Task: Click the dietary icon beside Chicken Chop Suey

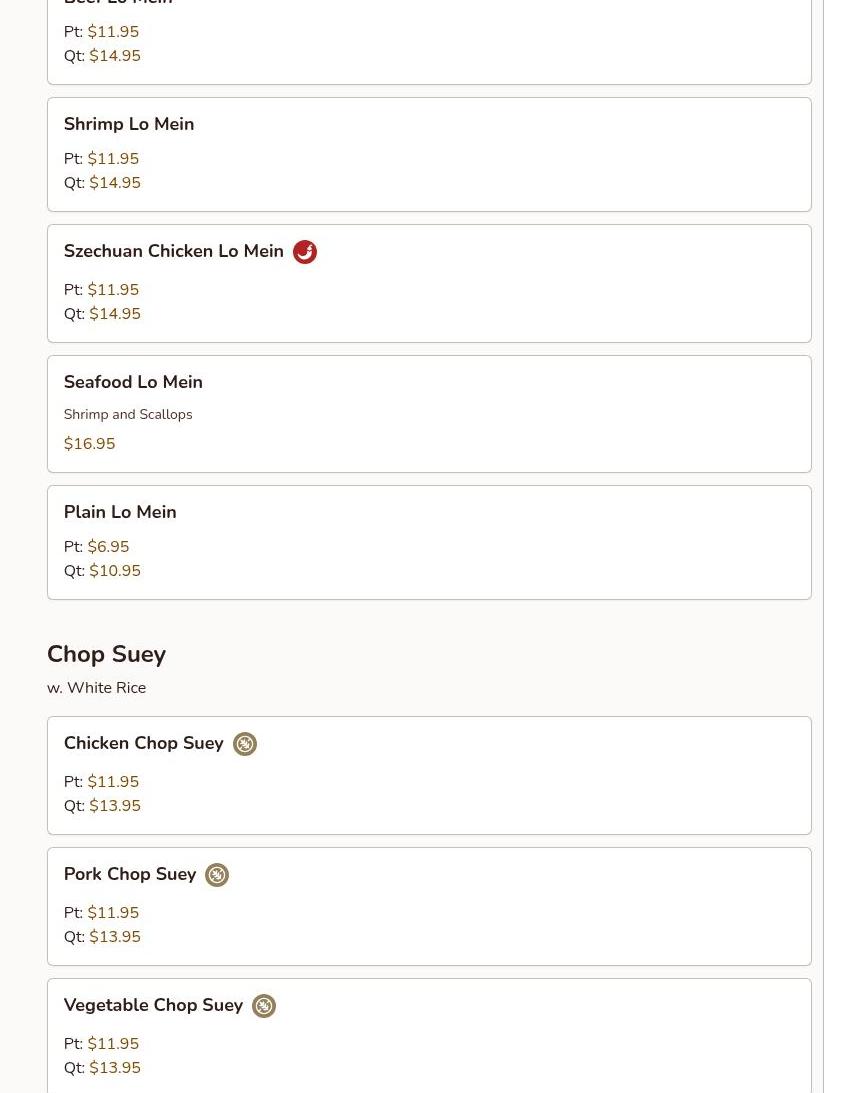Action: coord(245,744)
